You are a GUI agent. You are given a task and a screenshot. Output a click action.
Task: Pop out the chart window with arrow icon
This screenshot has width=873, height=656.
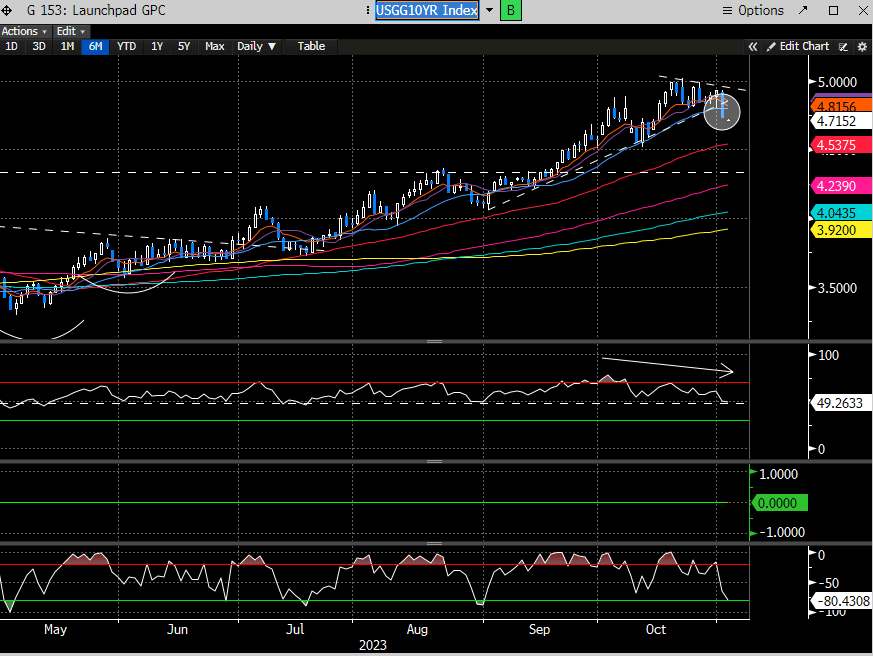tap(802, 10)
